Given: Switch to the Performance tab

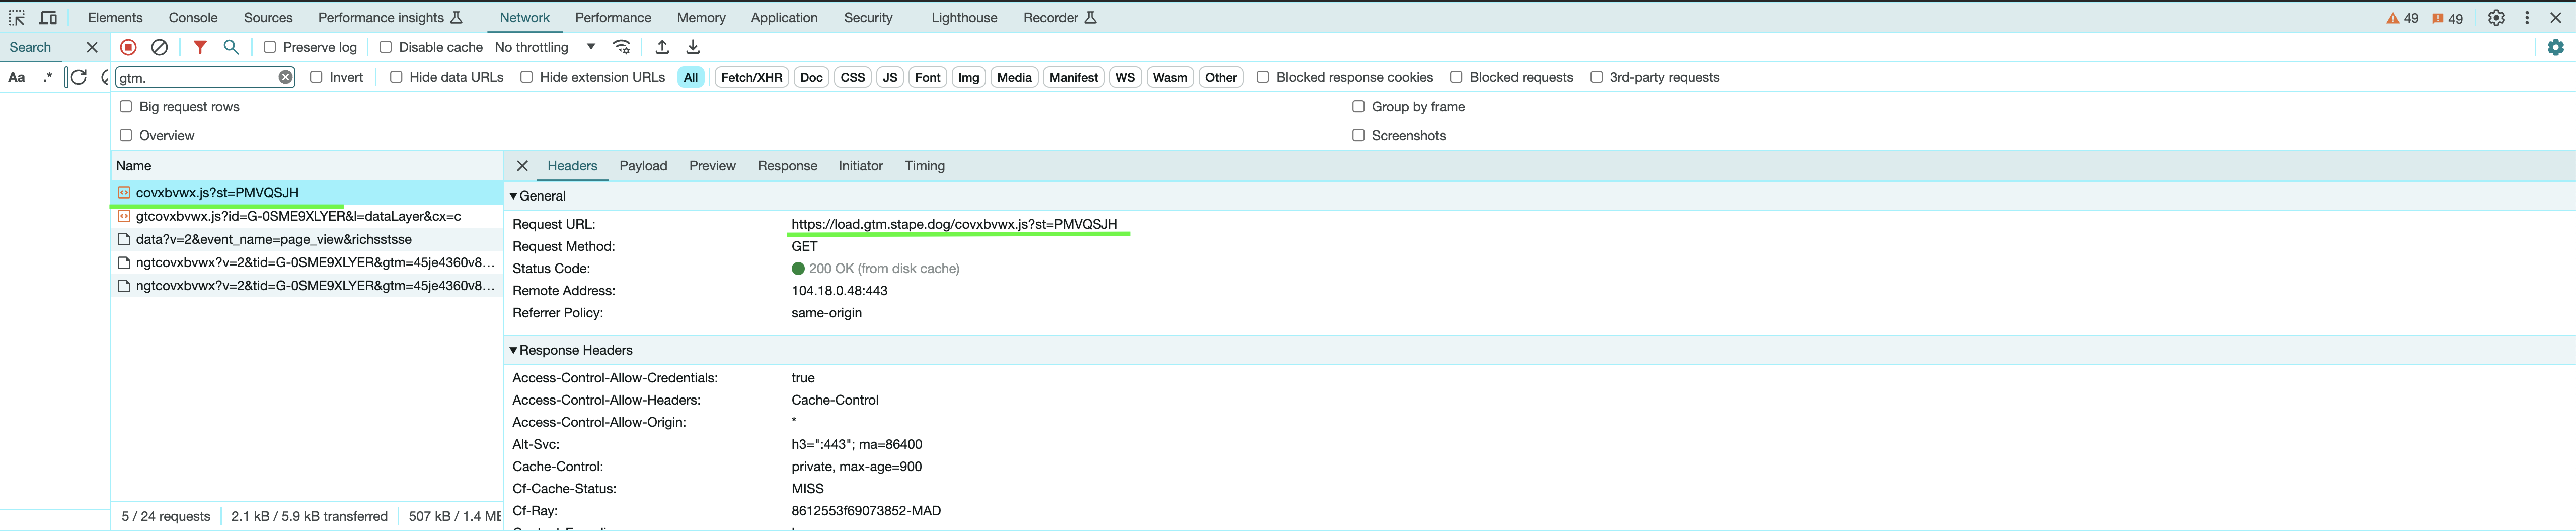Looking at the screenshot, I should [613, 17].
